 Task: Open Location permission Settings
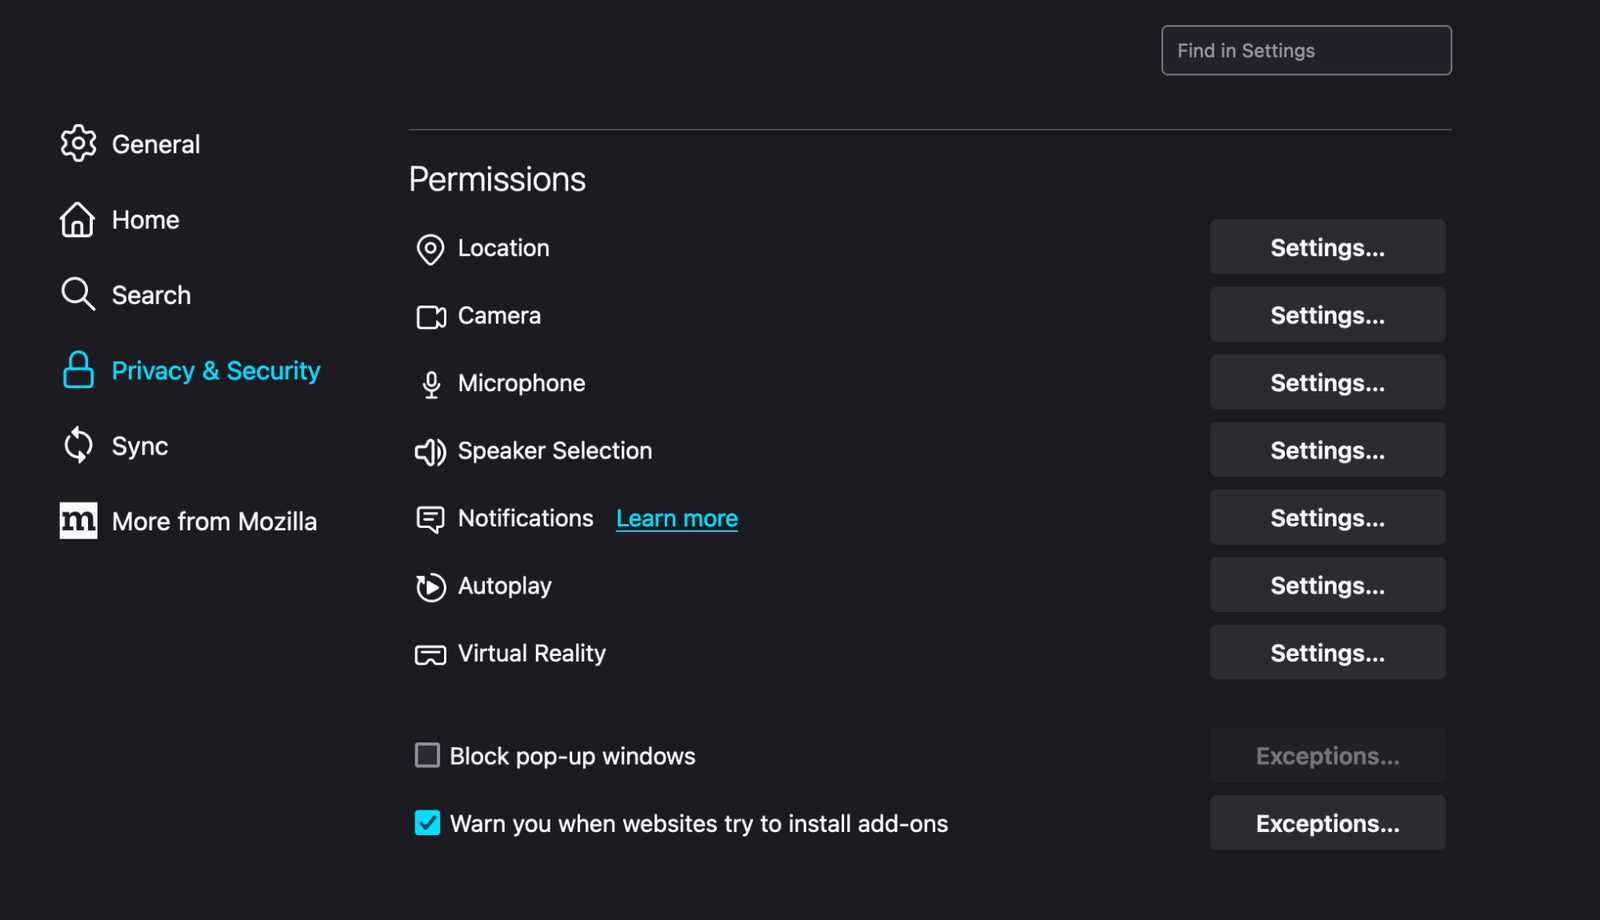tap(1327, 247)
